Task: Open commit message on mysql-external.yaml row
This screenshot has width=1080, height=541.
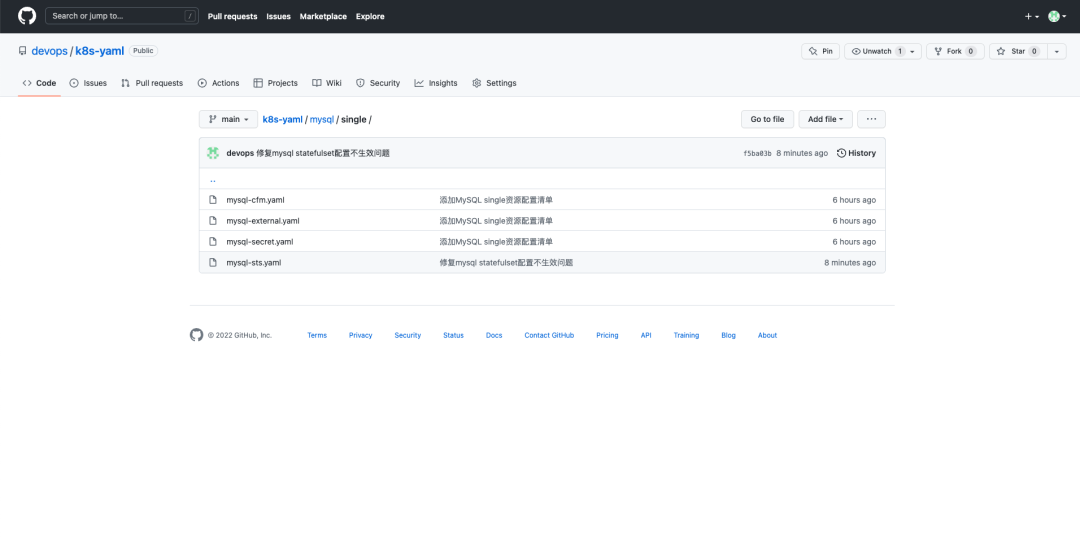Action: 496,221
